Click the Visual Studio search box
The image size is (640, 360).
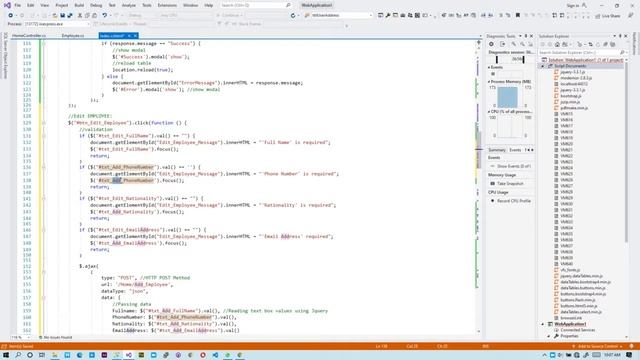point(256,5)
